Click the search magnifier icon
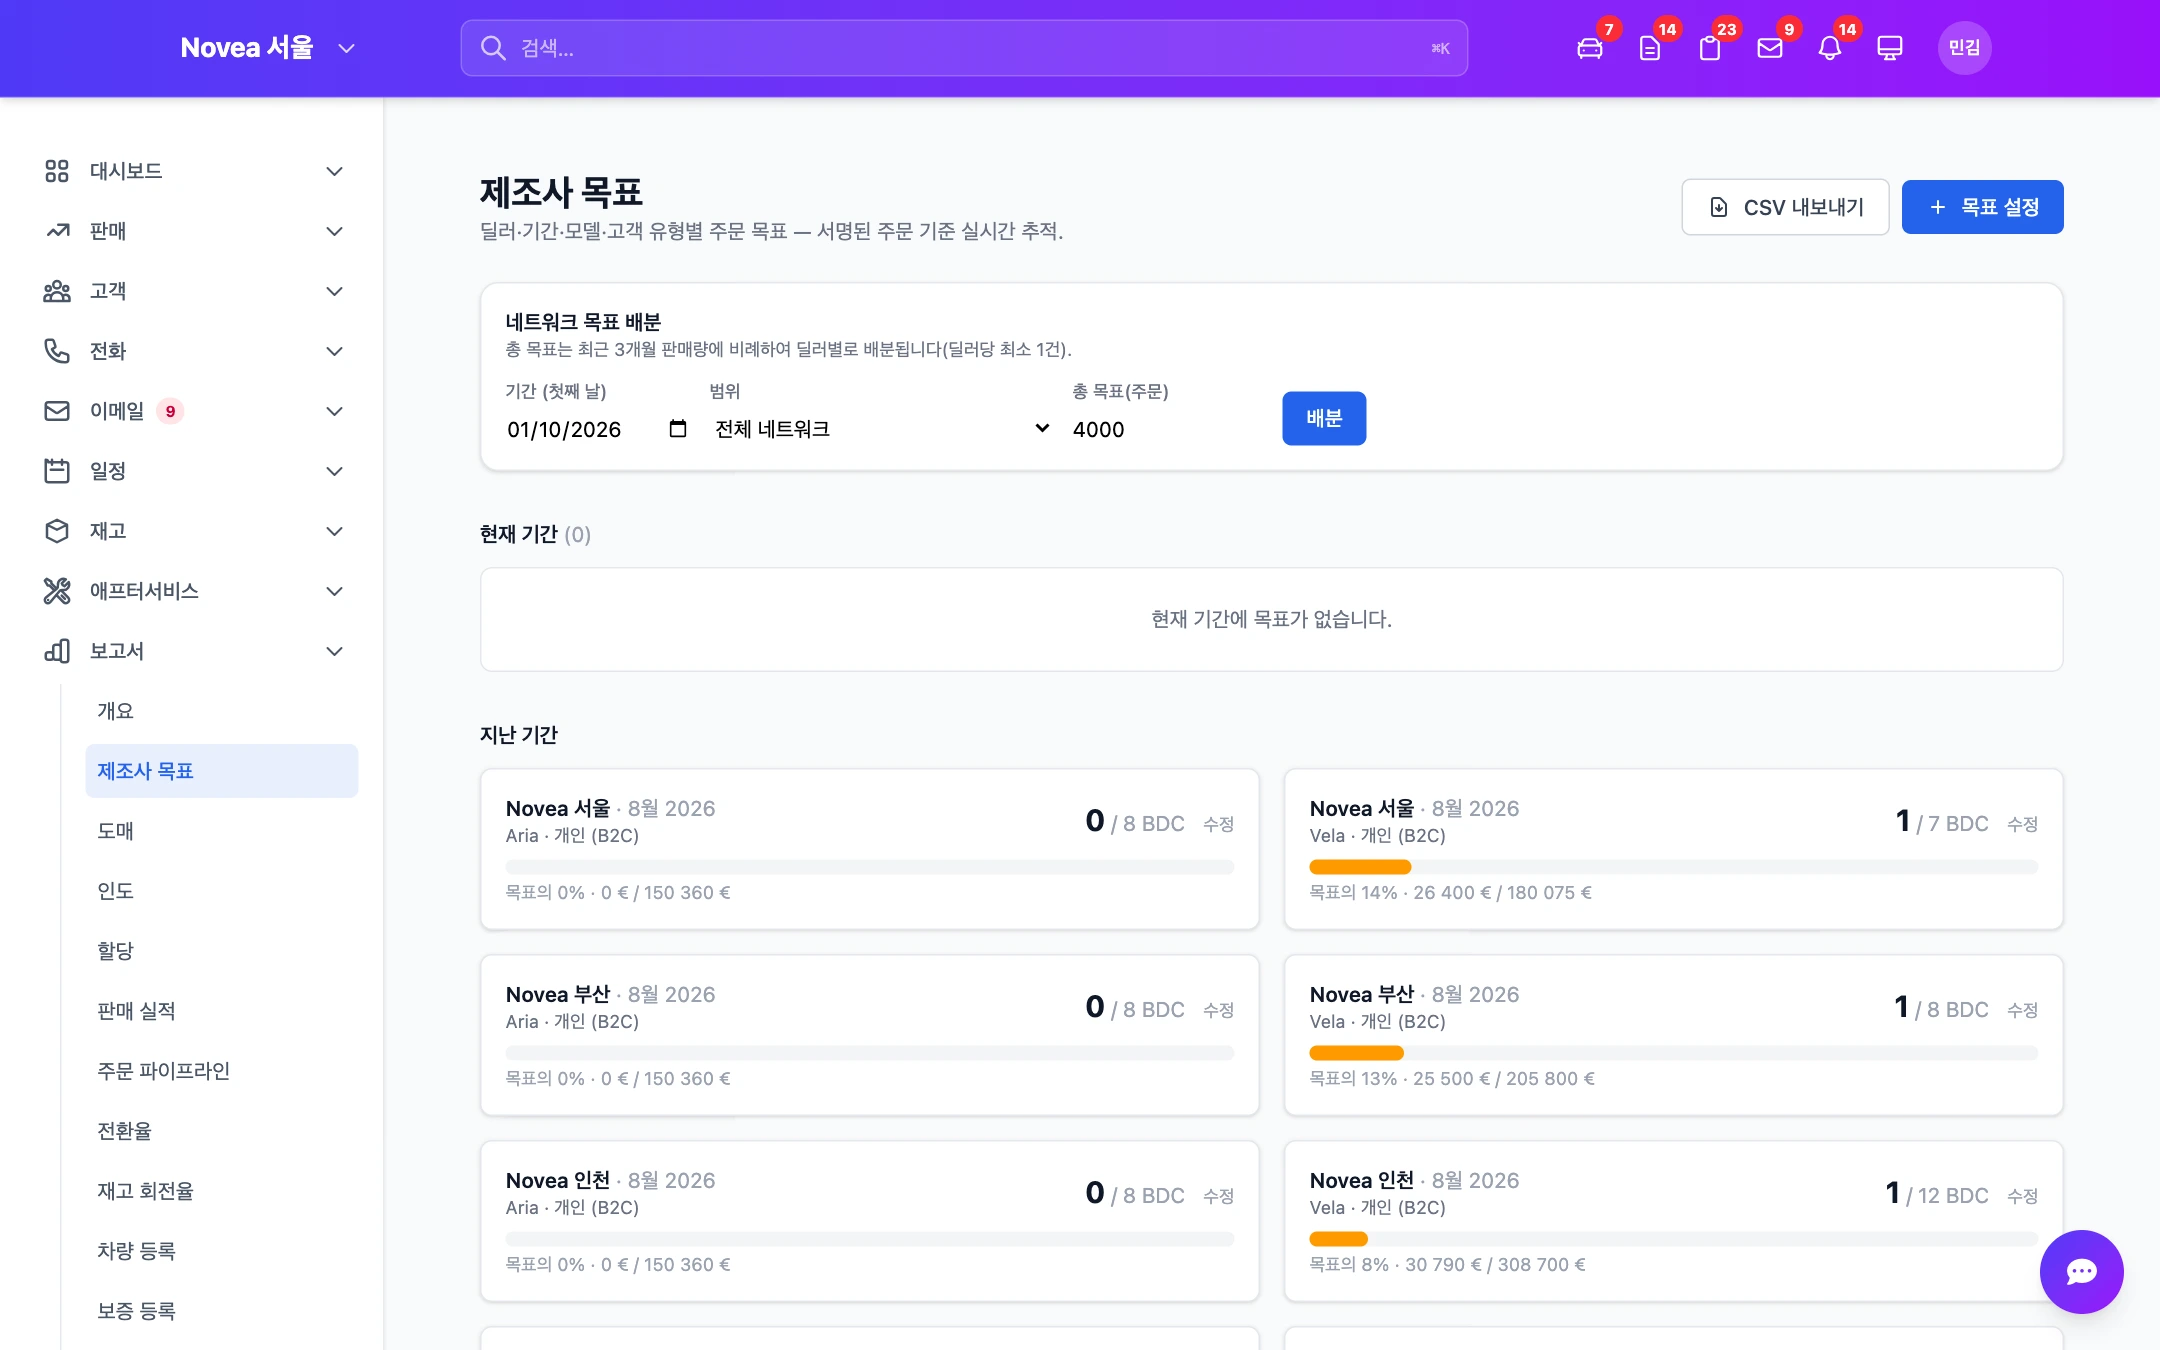The height and width of the screenshot is (1350, 2160). click(492, 48)
